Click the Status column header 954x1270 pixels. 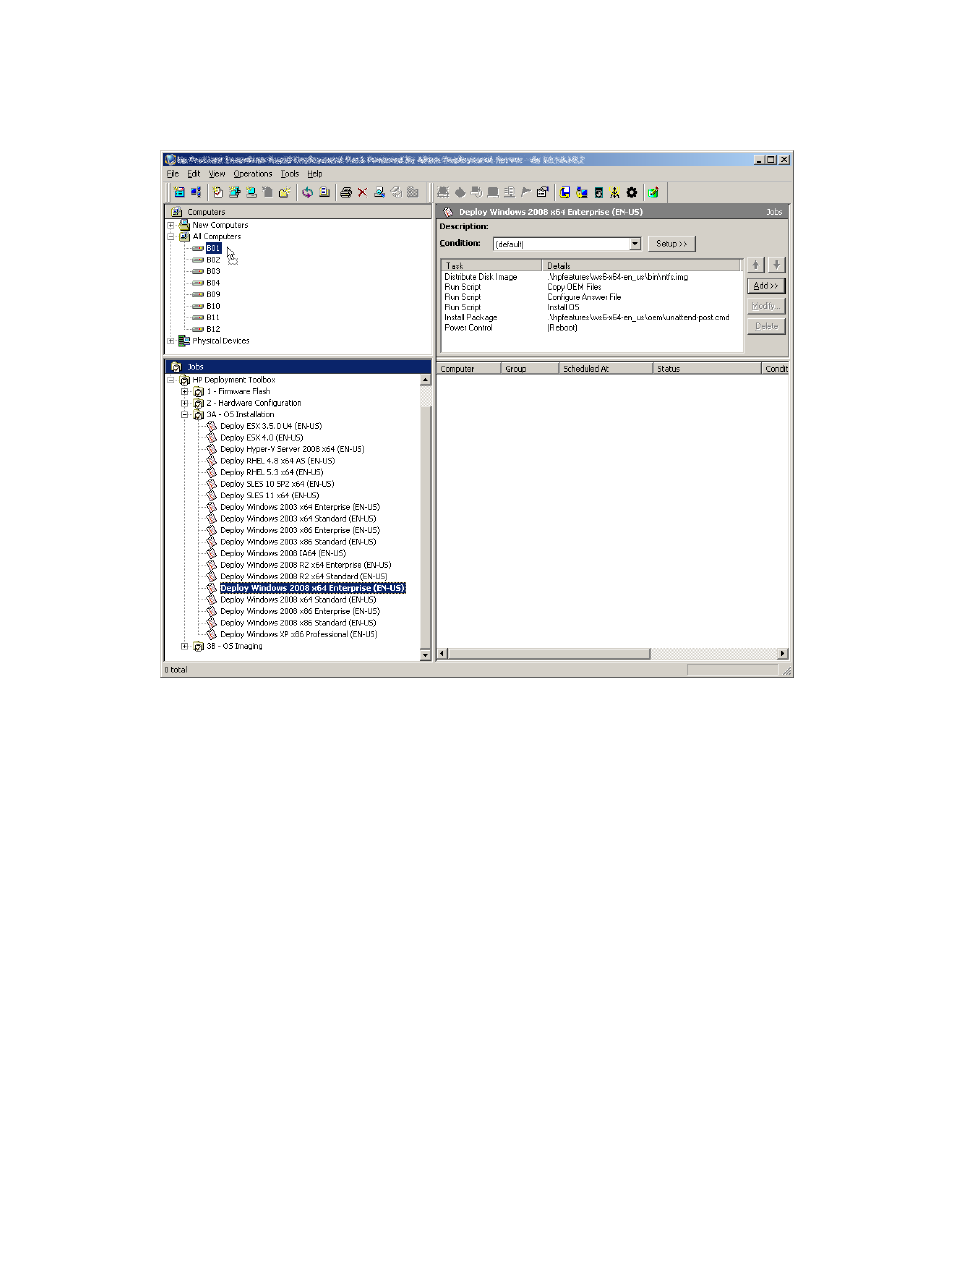click(x=708, y=369)
